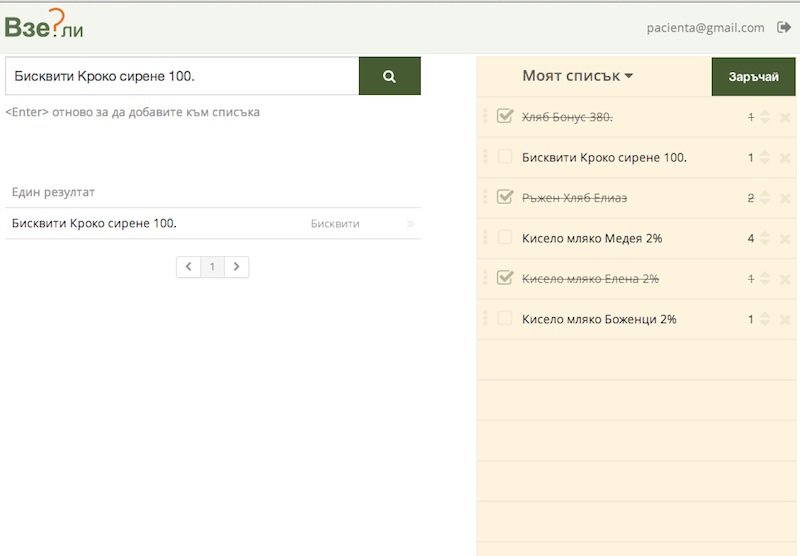The width and height of the screenshot is (800, 556).
Task: Click the Бисквити category label in results
Action: point(335,223)
